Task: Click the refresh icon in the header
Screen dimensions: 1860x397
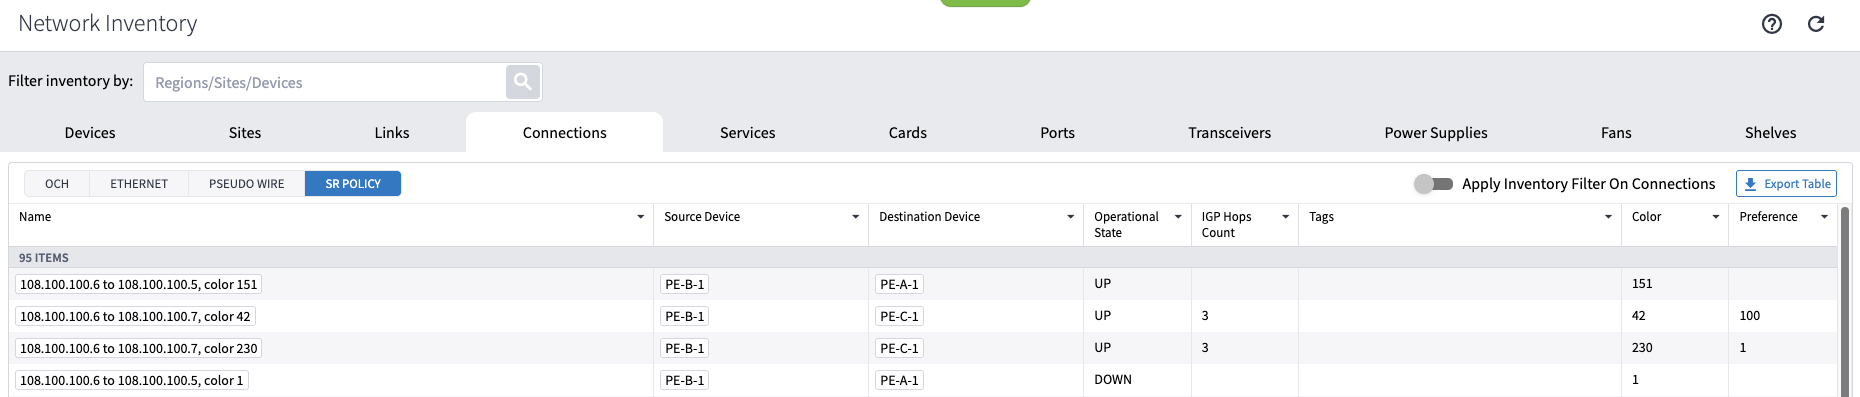Action: (x=1816, y=24)
